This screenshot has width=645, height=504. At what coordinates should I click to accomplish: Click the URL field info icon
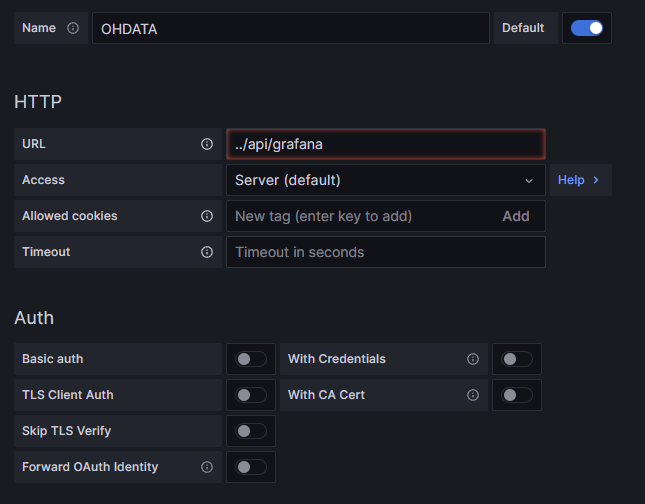pyautogui.click(x=207, y=144)
